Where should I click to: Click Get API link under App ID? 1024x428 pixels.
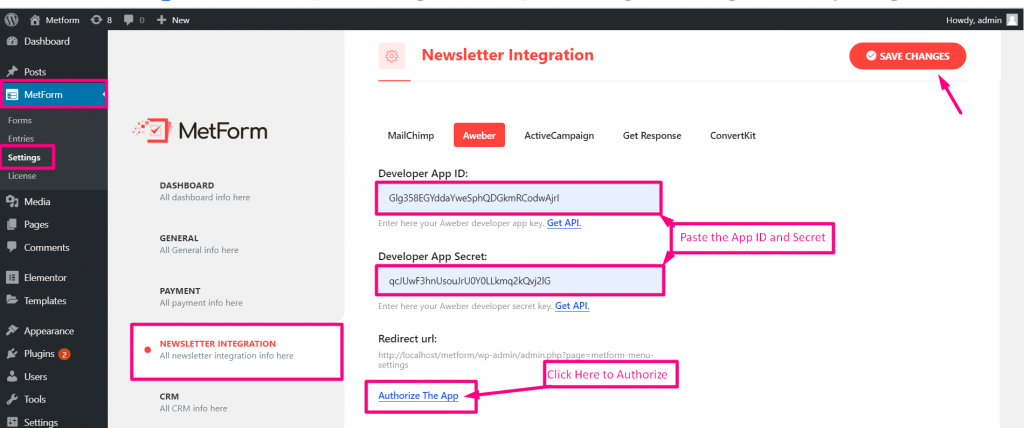click(x=564, y=223)
